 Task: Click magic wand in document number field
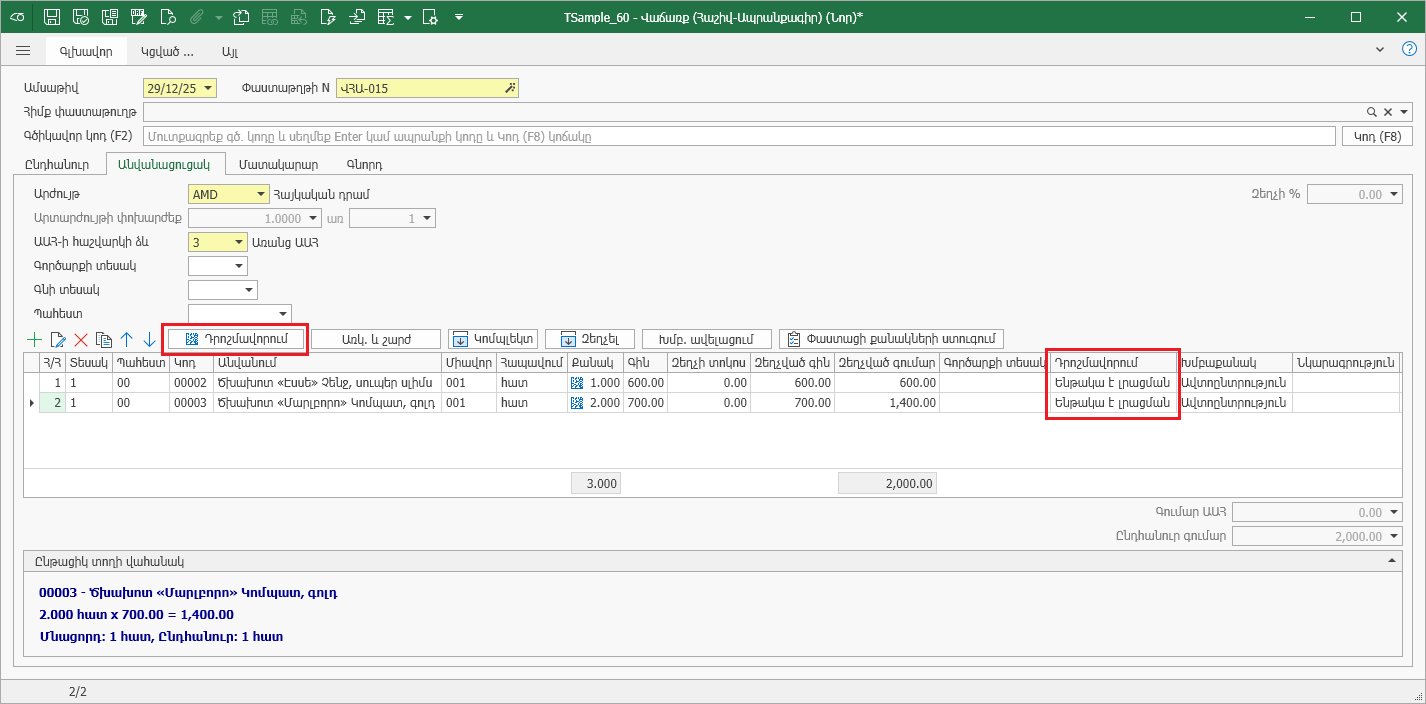tap(510, 88)
